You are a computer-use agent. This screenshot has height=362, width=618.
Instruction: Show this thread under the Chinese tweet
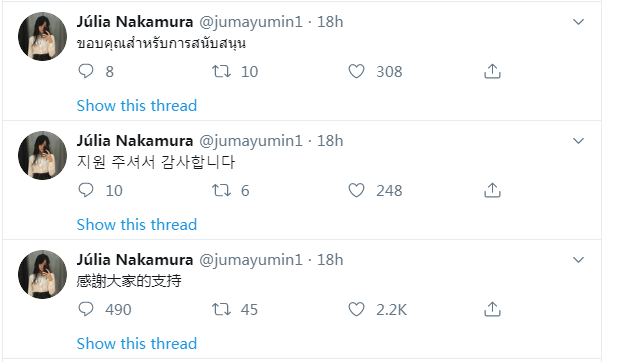coord(137,344)
